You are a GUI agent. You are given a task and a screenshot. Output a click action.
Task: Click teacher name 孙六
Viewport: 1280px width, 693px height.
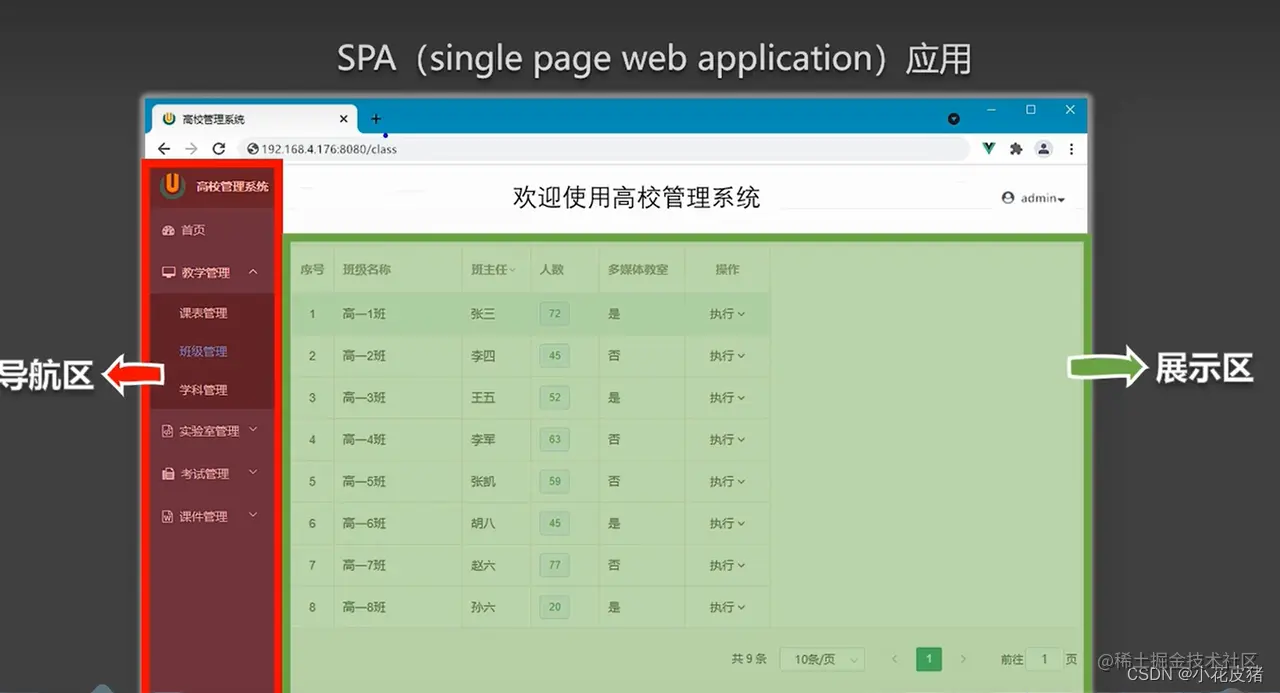click(x=483, y=608)
